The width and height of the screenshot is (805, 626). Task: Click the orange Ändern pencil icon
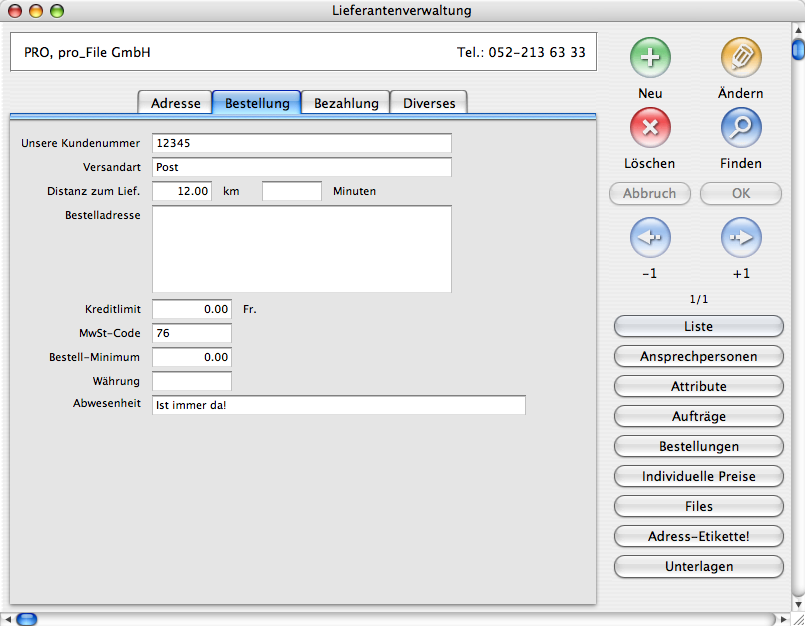pos(741,58)
